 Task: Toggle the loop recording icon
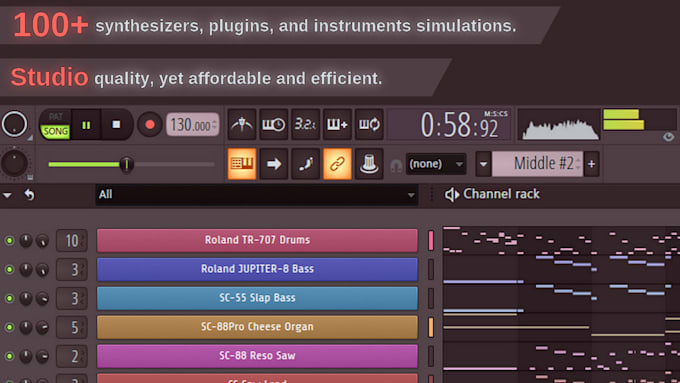[369, 124]
